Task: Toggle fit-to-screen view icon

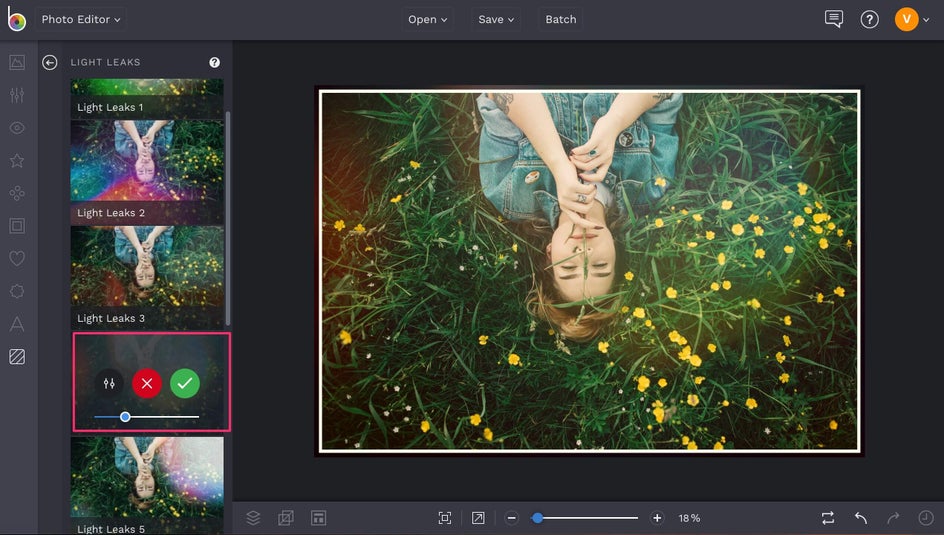Action: [x=445, y=518]
